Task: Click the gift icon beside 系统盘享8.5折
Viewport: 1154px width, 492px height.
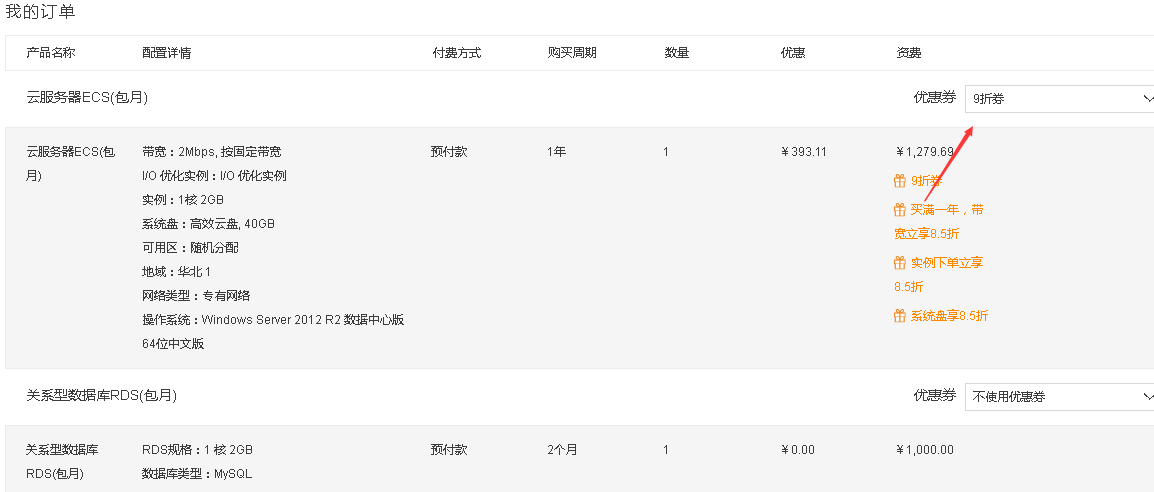Action: (899, 315)
